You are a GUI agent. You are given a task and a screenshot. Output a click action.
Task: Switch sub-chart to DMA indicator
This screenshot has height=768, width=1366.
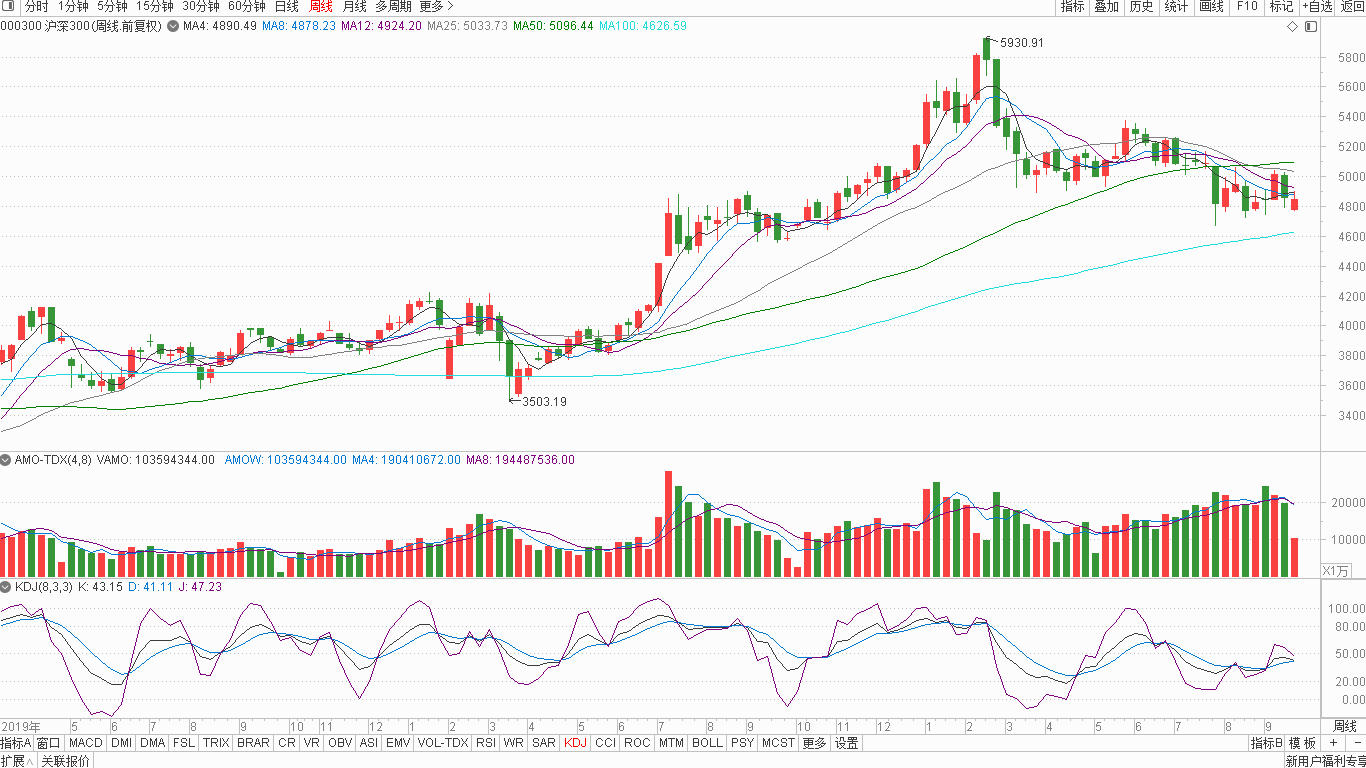[152, 743]
